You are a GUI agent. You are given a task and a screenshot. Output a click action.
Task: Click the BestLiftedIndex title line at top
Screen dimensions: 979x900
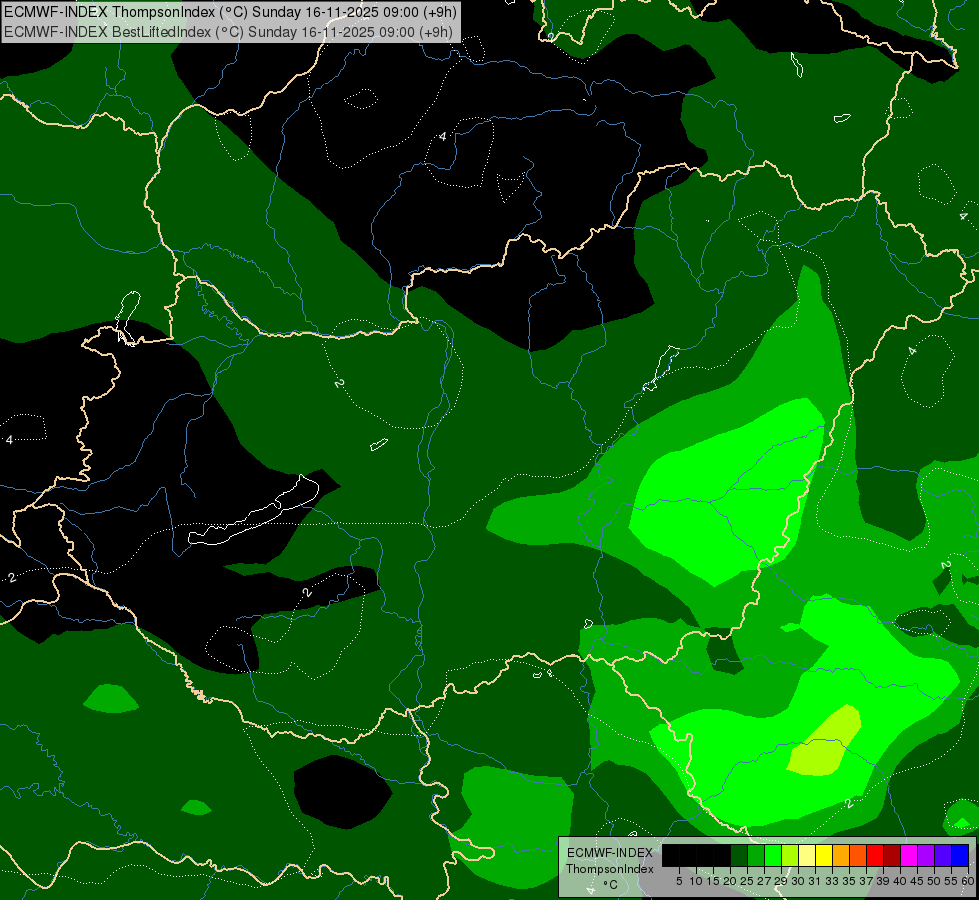point(229,32)
